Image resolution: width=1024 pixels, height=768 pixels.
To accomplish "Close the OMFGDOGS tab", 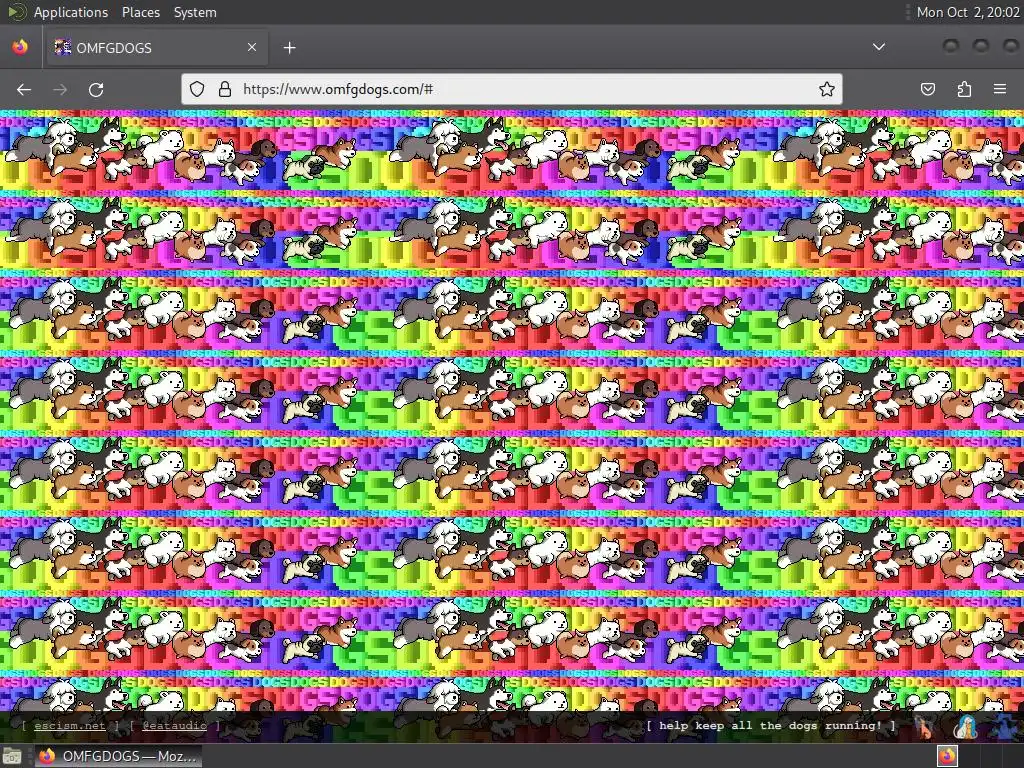I will [x=252, y=47].
